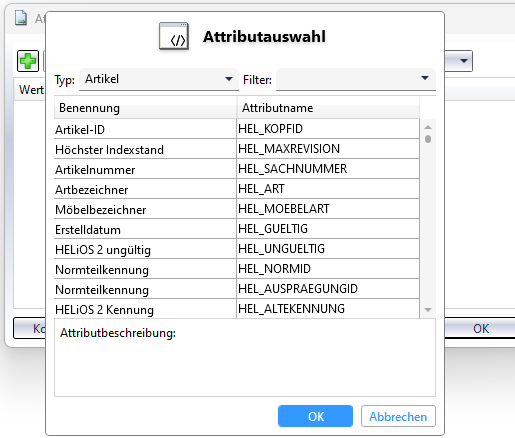
Task: Open the Filter dropdown
Action: tap(356, 79)
